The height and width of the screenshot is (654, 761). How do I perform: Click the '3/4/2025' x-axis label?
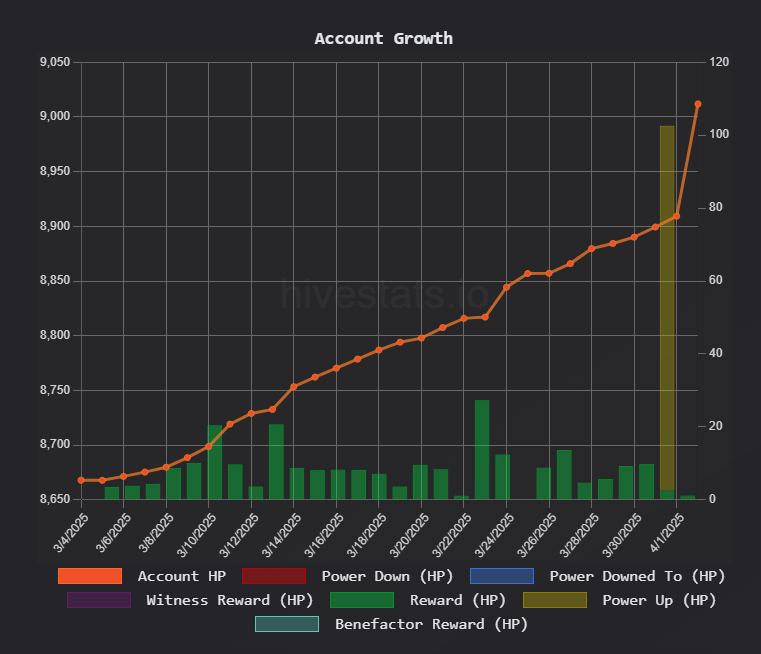[71, 533]
